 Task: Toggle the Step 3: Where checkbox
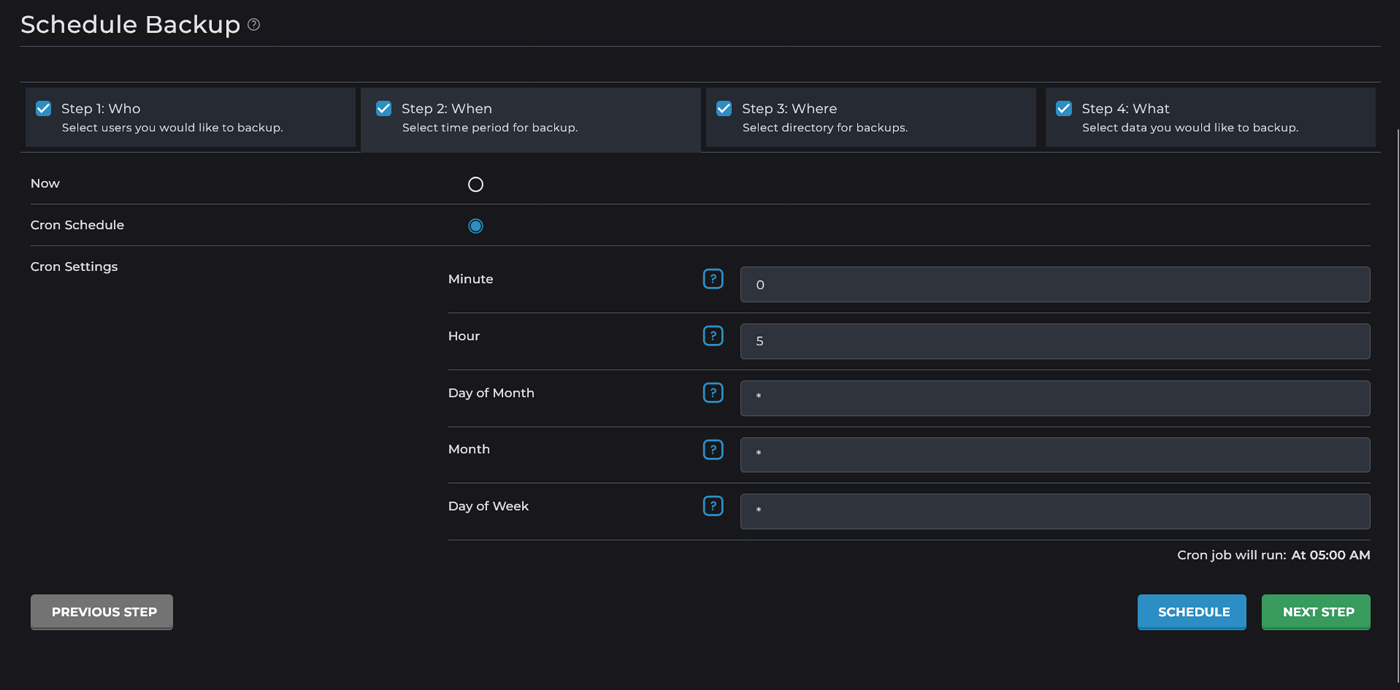coord(723,108)
